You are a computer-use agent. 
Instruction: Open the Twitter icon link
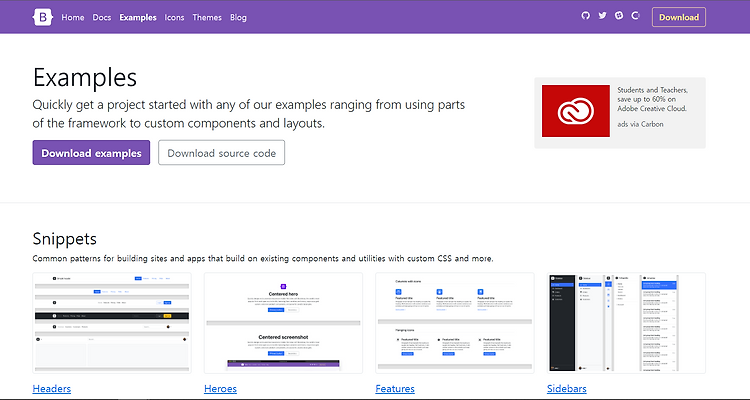602,16
